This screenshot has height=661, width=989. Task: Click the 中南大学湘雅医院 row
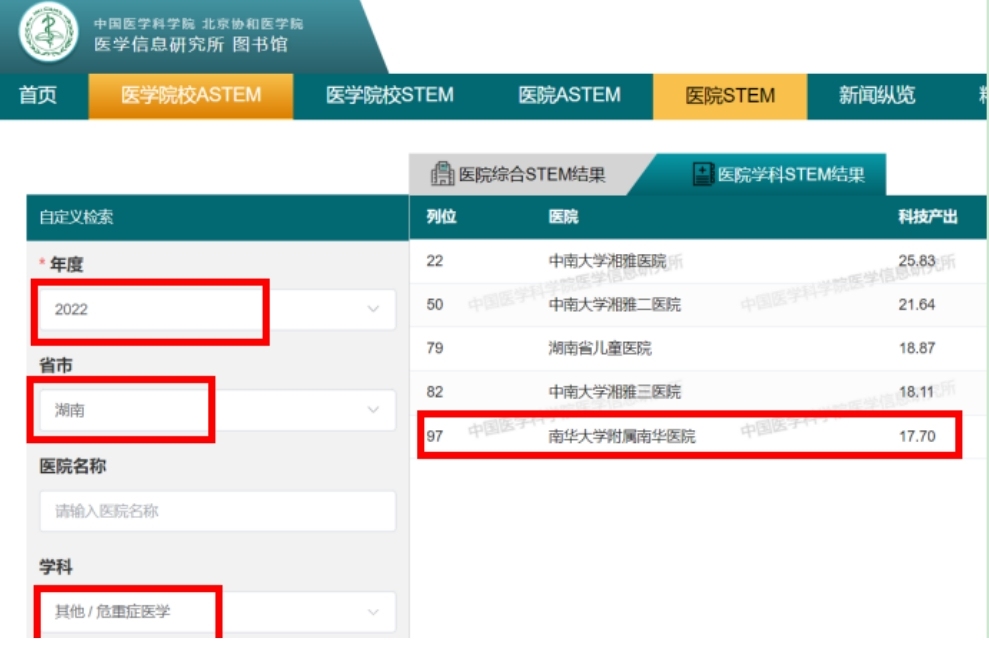(606, 261)
